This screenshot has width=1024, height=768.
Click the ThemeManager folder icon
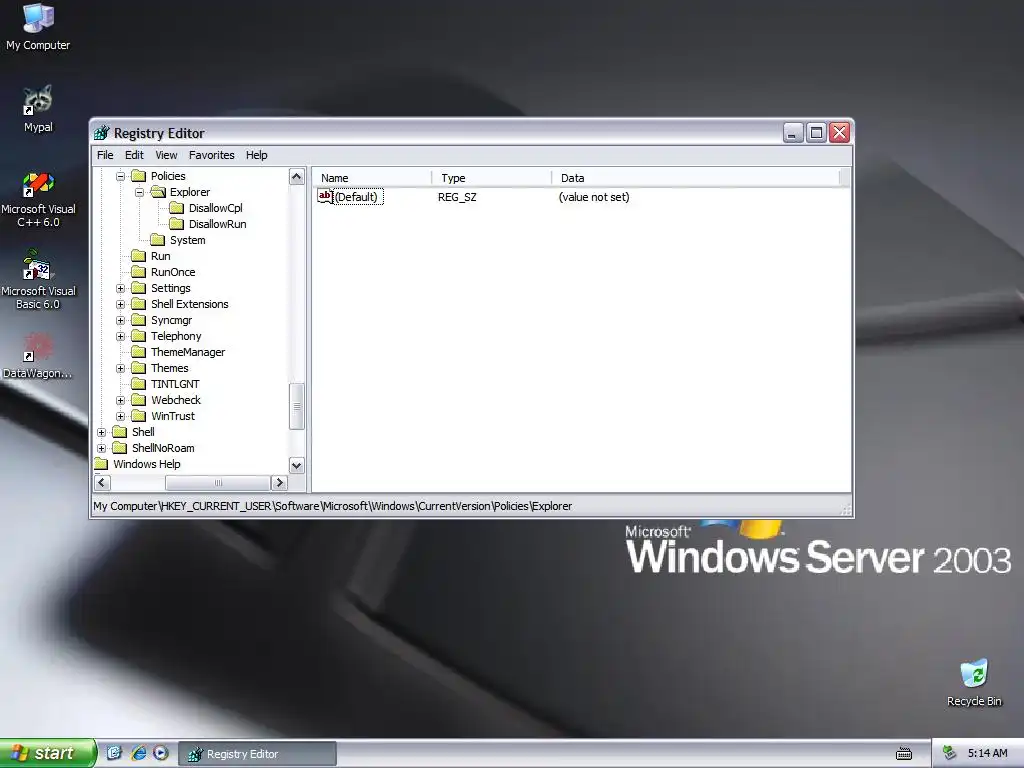pyautogui.click(x=138, y=352)
